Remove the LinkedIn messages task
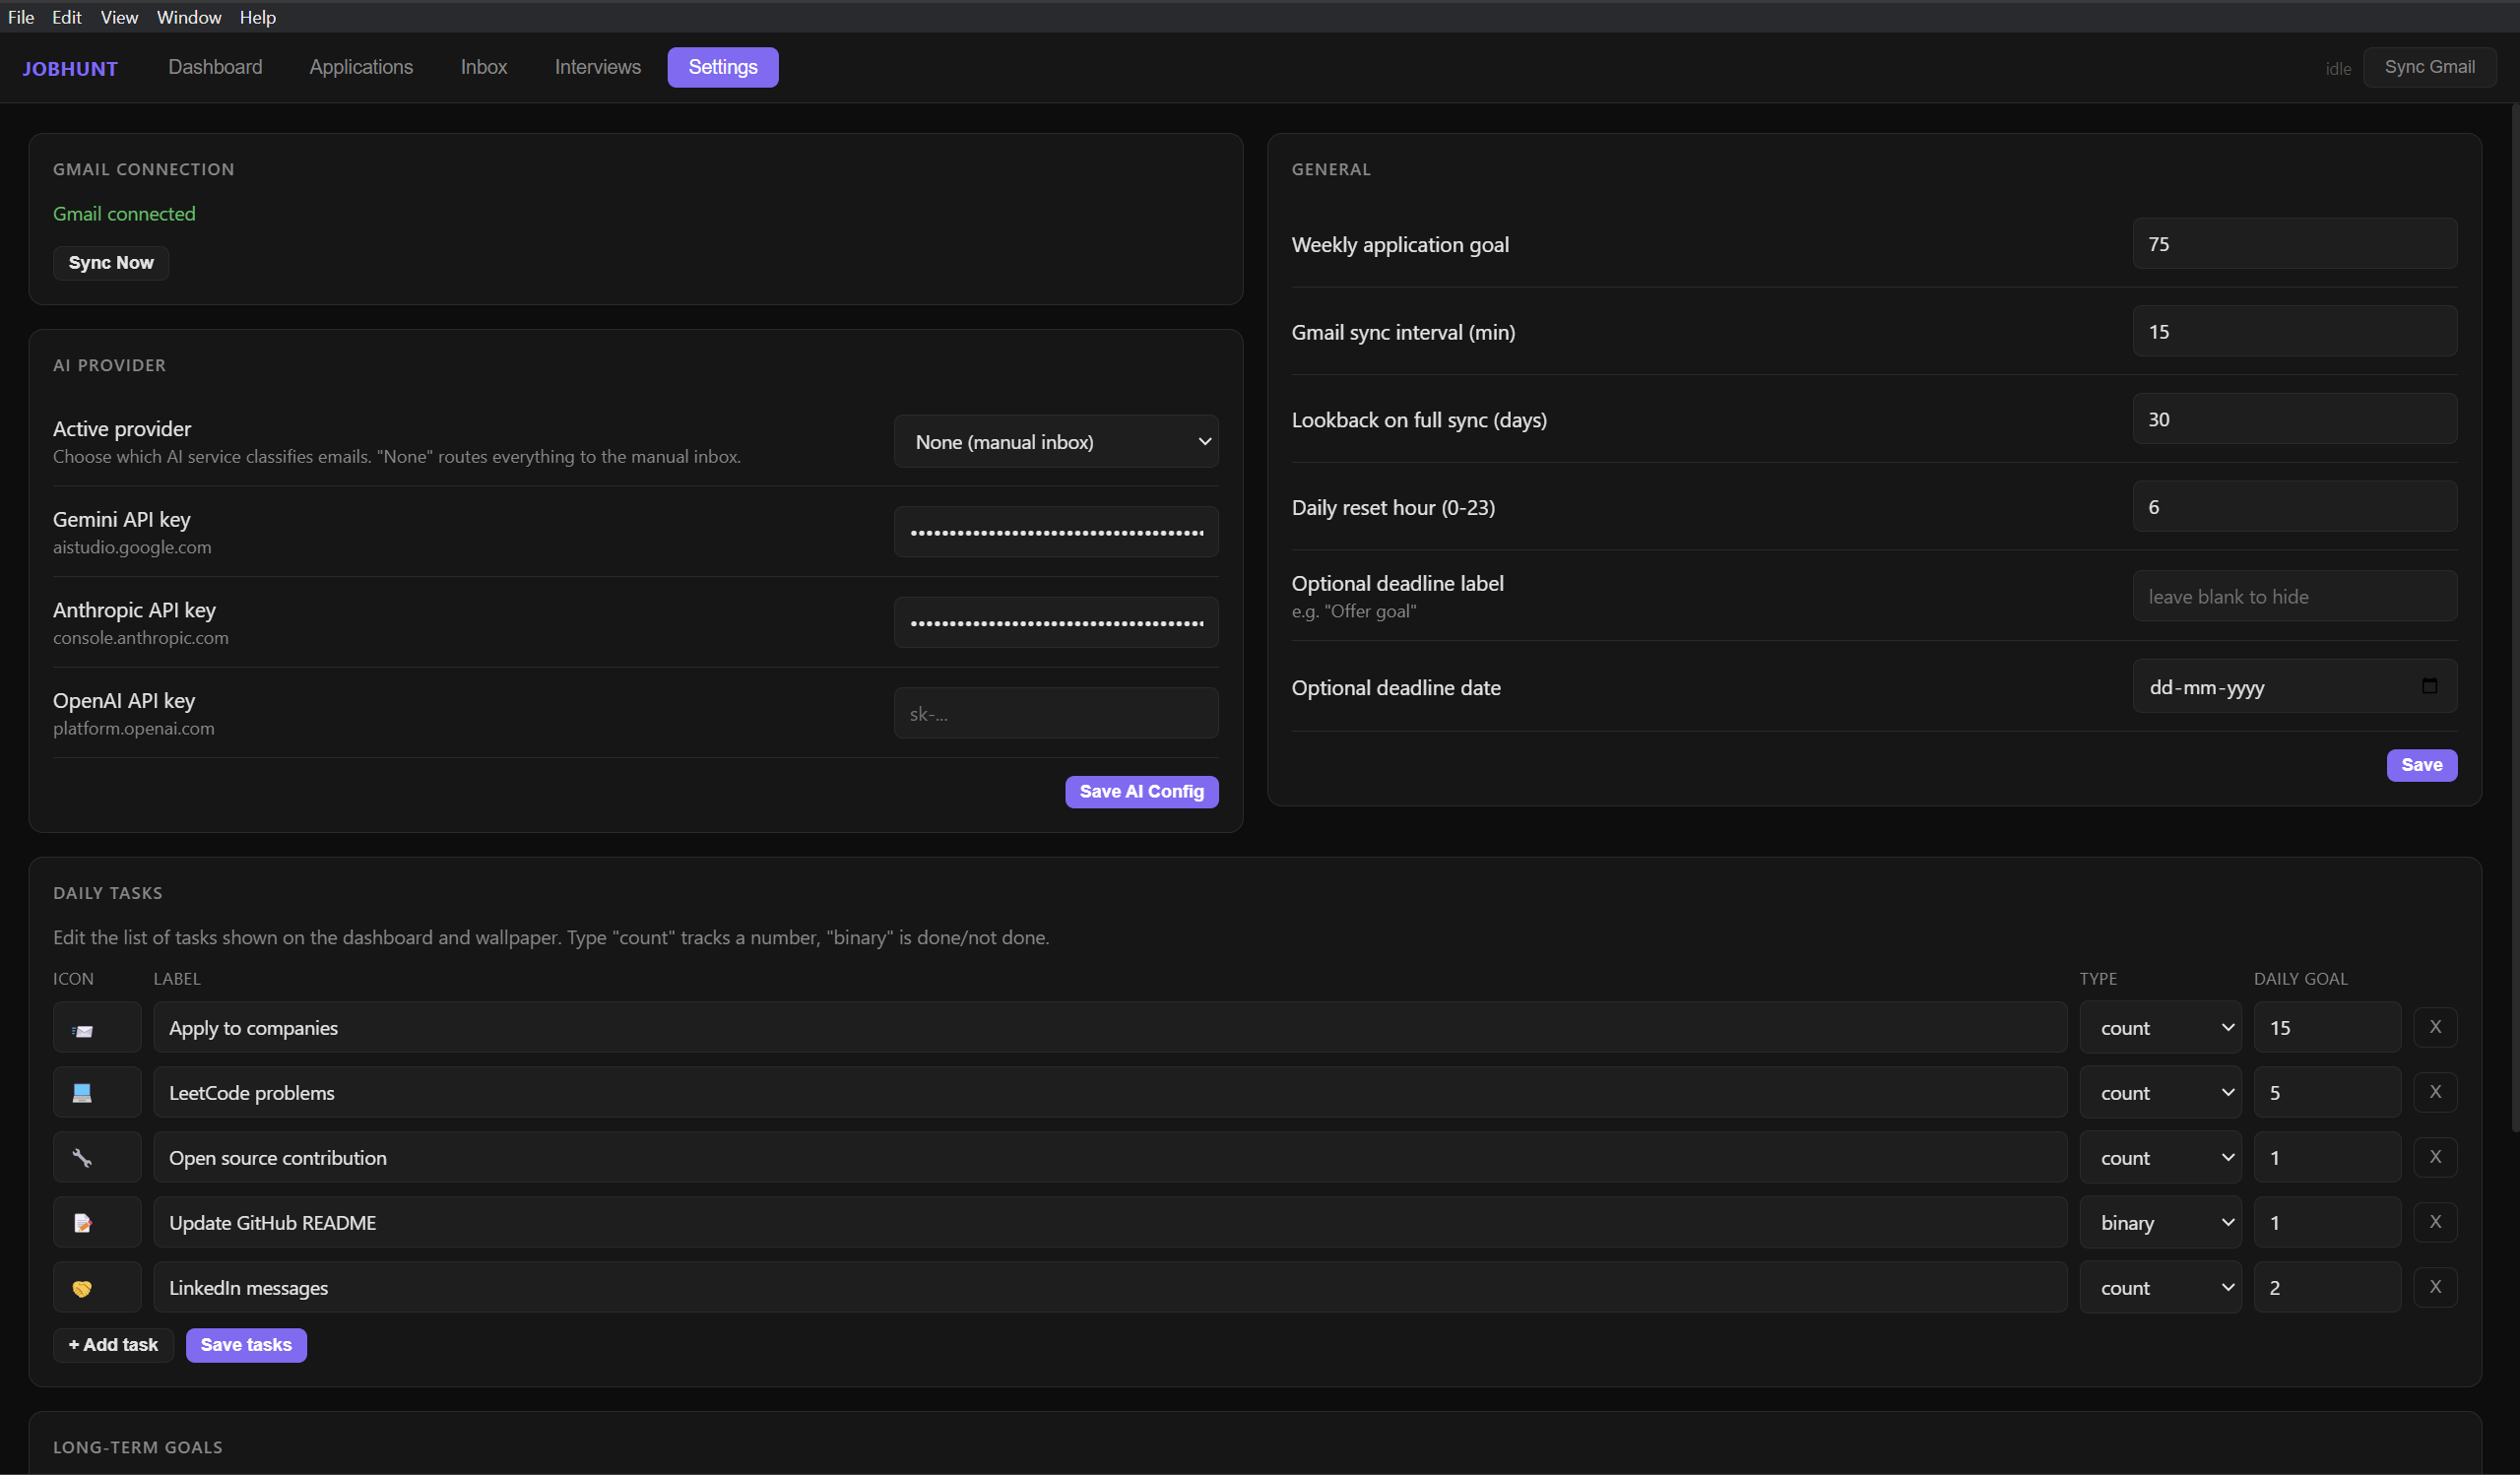Screen dimensions: 2520x1475 (2435, 1287)
